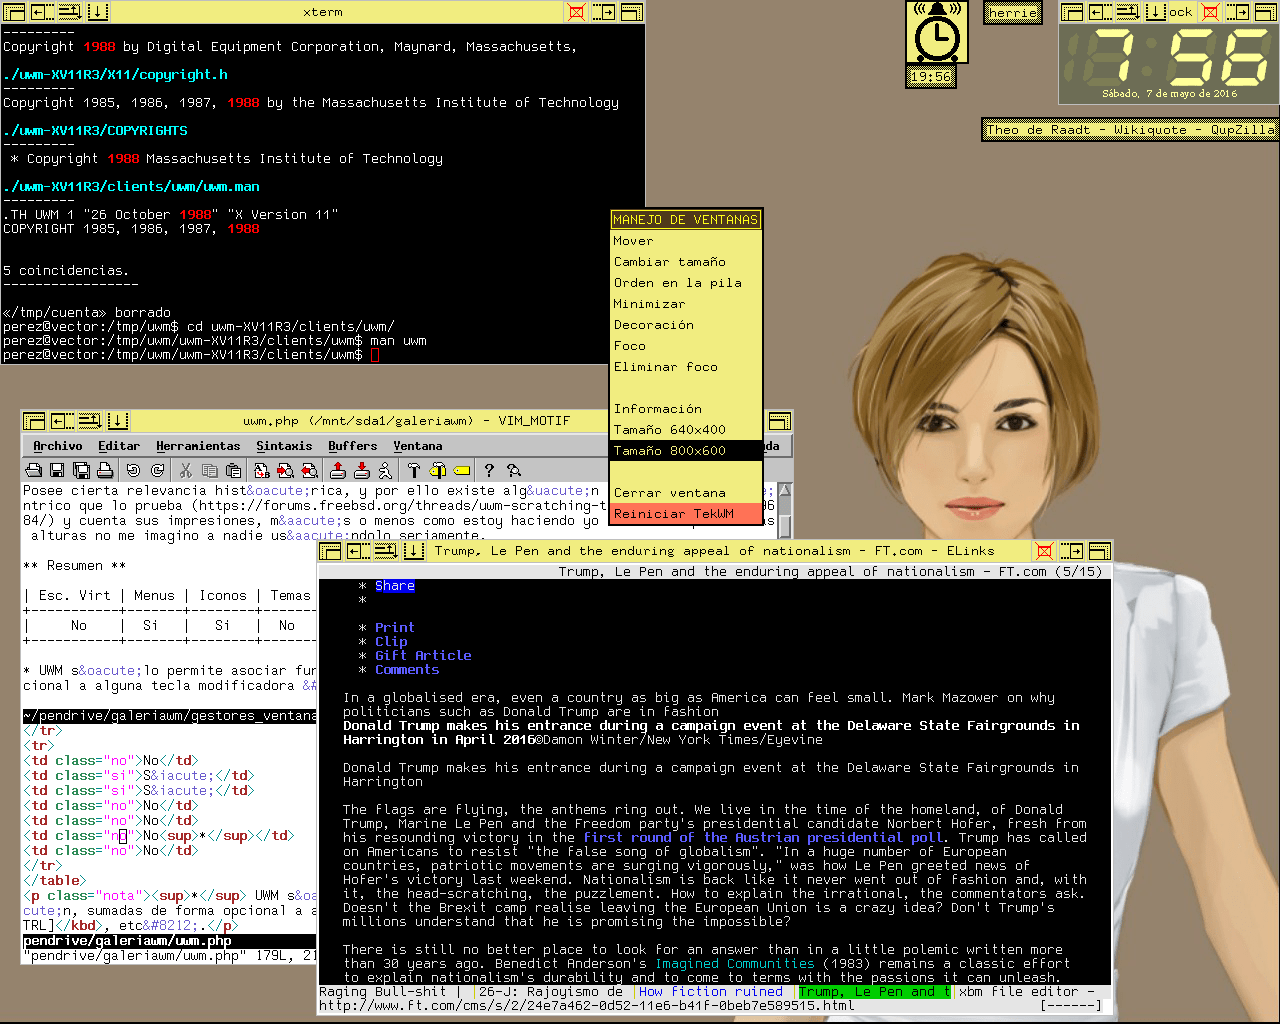The height and width of the screenshot is (1024, 1280).
Task: Choose Minimizar in the window menu
Action: pos(686,304)
